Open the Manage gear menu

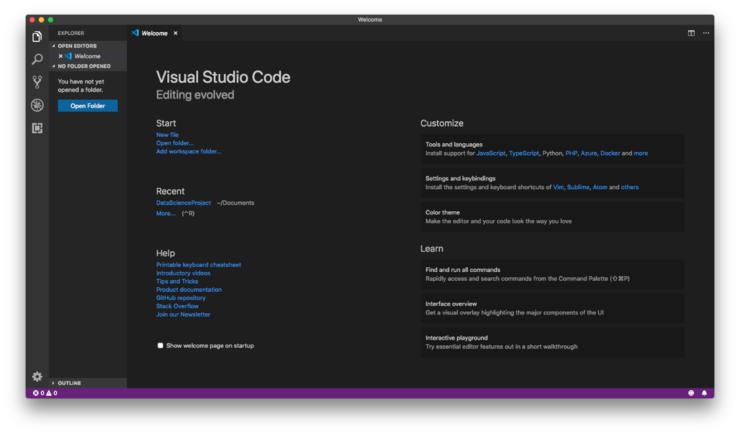click(x=37, y=376)
